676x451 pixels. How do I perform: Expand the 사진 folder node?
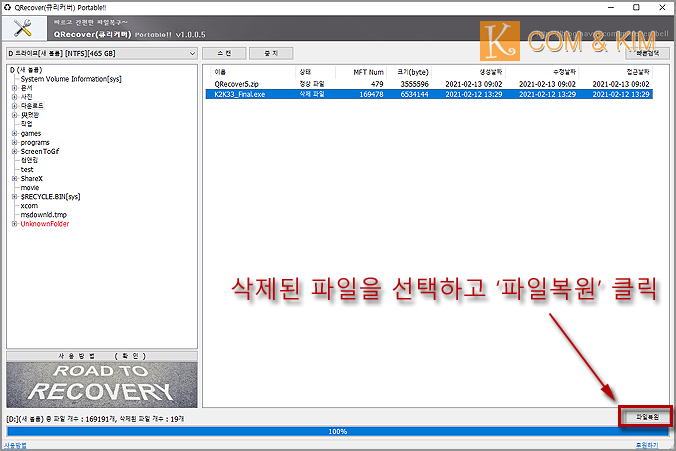(14, 97)
